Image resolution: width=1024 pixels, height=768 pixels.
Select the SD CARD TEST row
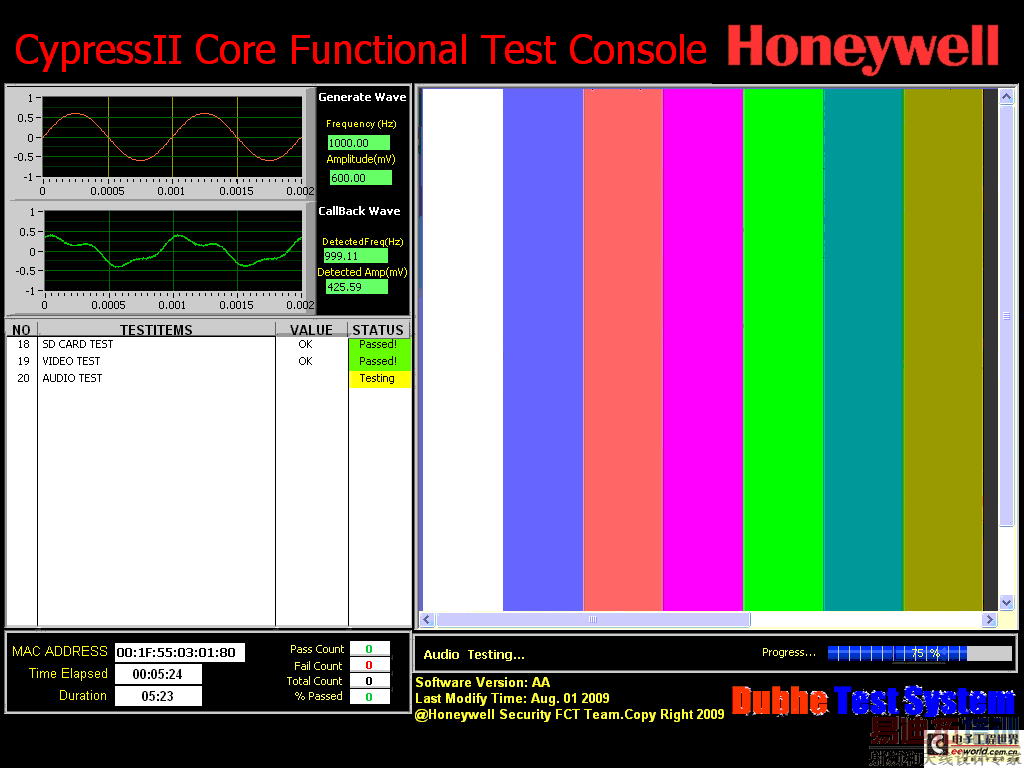pyautogui.click(x=208, y=345)
